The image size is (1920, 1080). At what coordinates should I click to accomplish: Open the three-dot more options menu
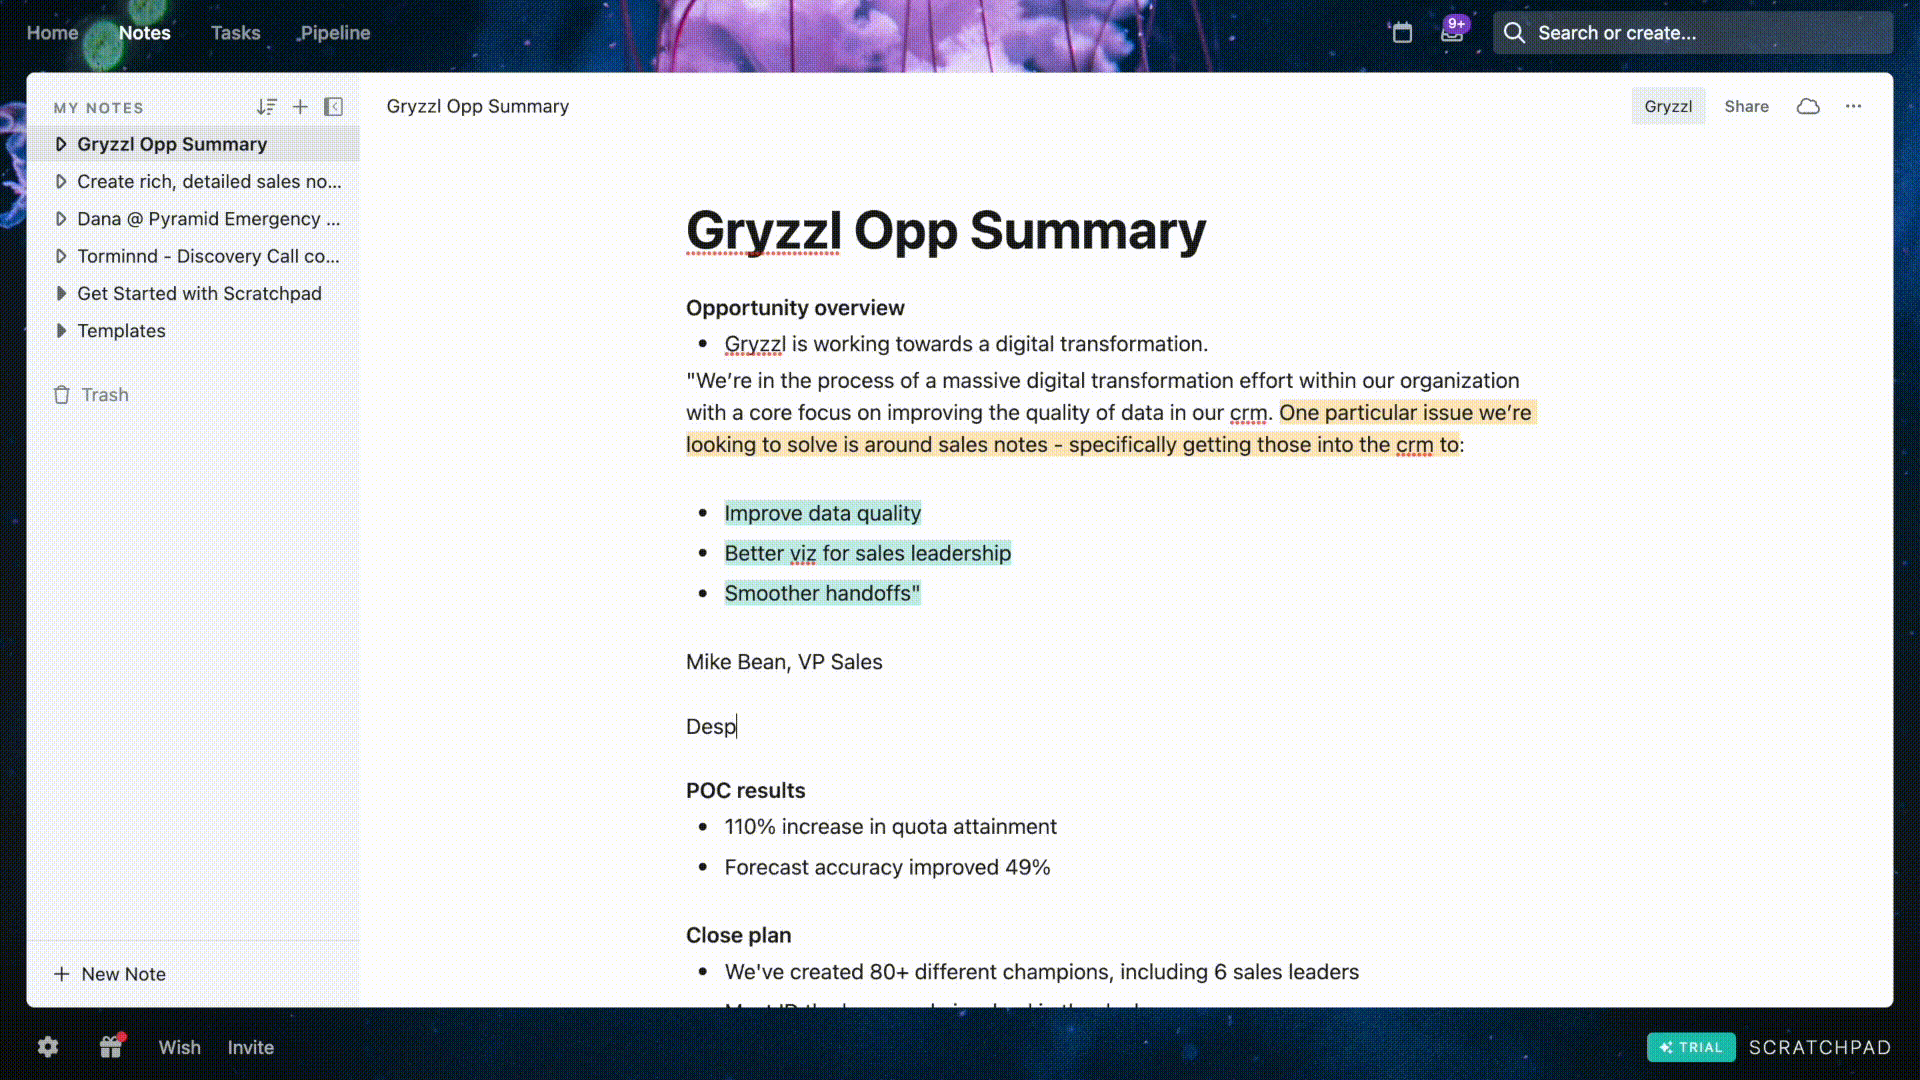[x=1853, y=107]
